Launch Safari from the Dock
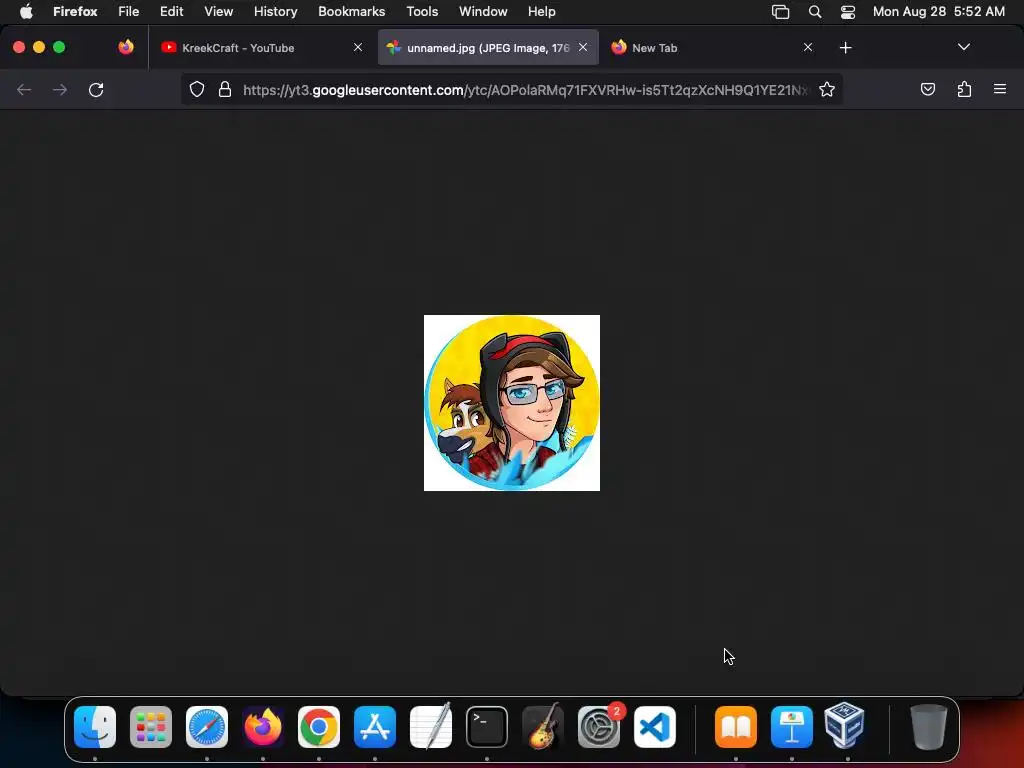 (x=207, y=727)
